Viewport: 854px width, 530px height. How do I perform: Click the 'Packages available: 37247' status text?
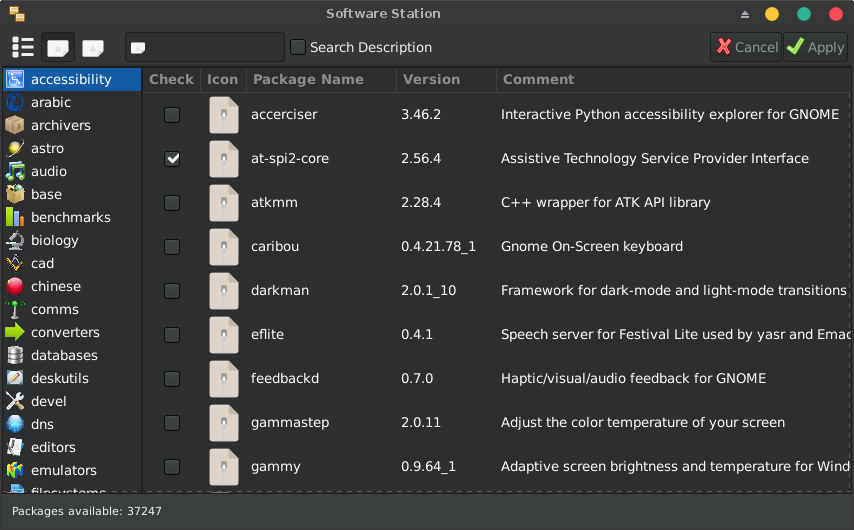coord(87,511)
